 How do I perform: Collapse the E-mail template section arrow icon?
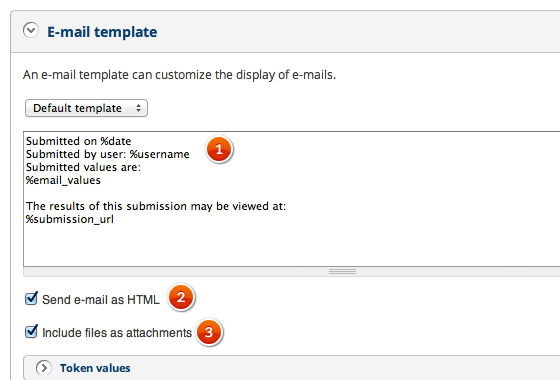(31, 30)
